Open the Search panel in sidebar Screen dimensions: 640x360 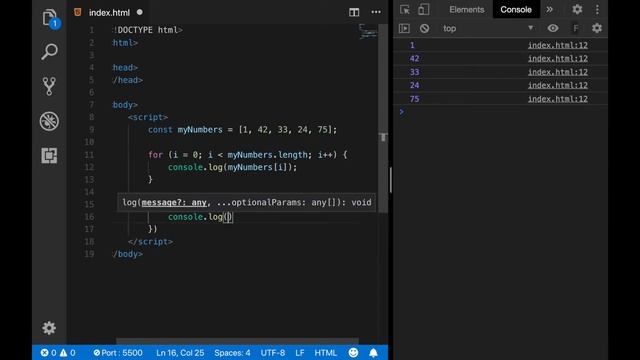pos(49,52)
